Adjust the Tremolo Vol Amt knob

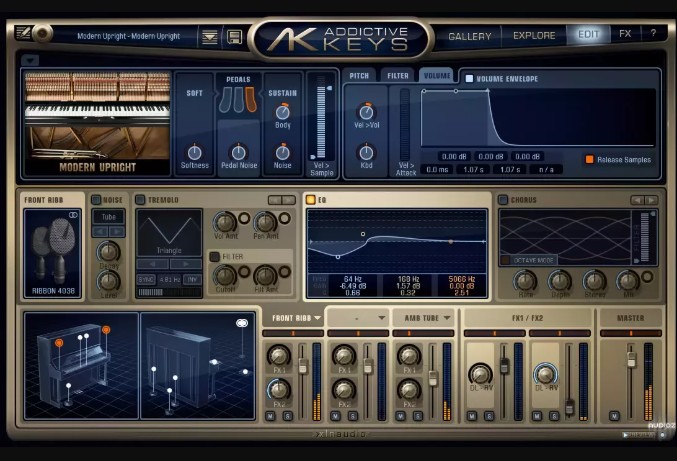pos(225,222)
